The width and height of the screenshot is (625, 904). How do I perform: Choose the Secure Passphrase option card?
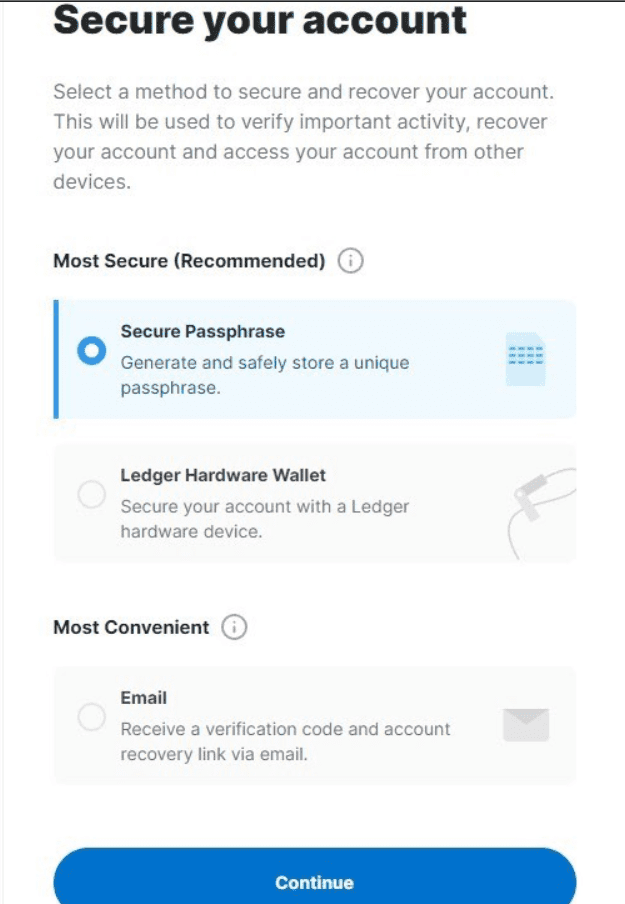coord(315,359)
